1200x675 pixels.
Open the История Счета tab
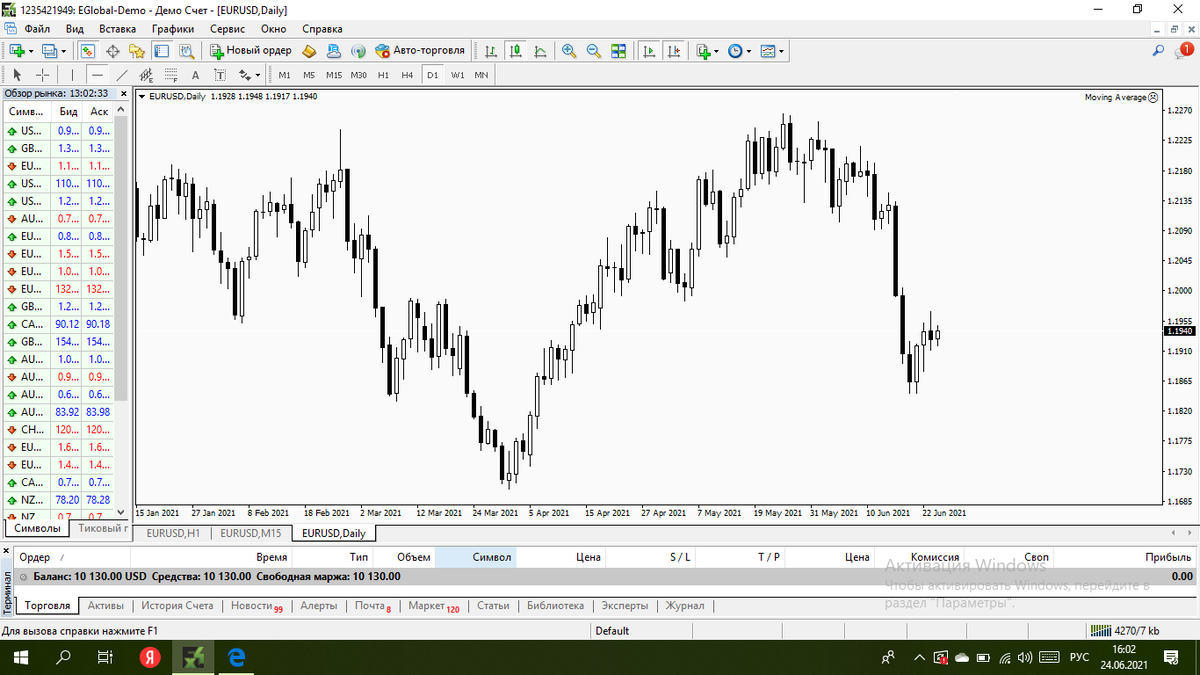(x=177, y=606)
